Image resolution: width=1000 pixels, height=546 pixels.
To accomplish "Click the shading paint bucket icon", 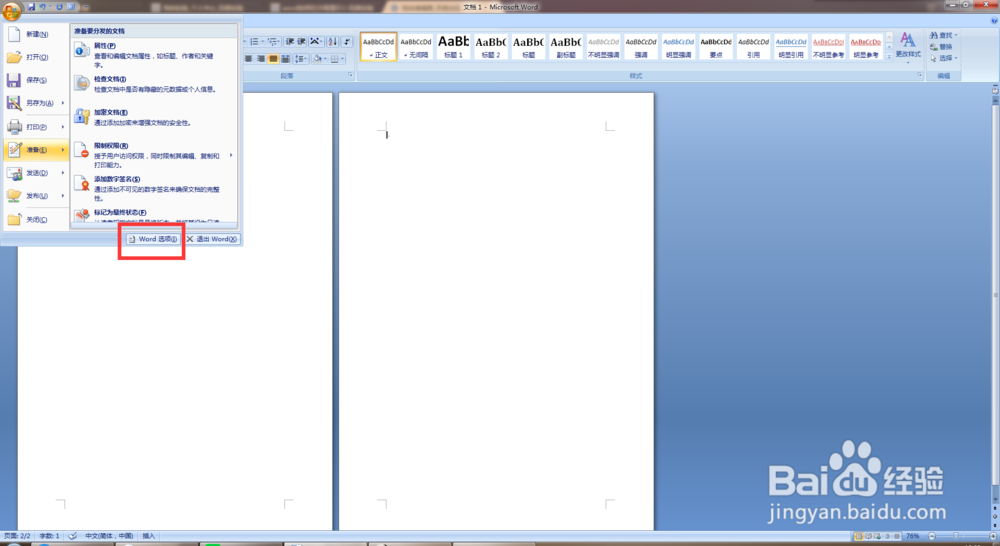I will (319, 59).
